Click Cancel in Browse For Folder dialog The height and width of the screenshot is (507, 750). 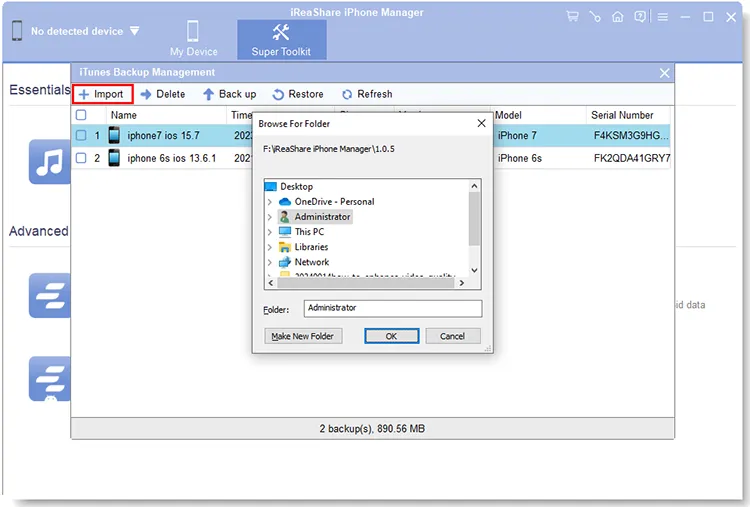pyautogui.click(x=452, y=336)
